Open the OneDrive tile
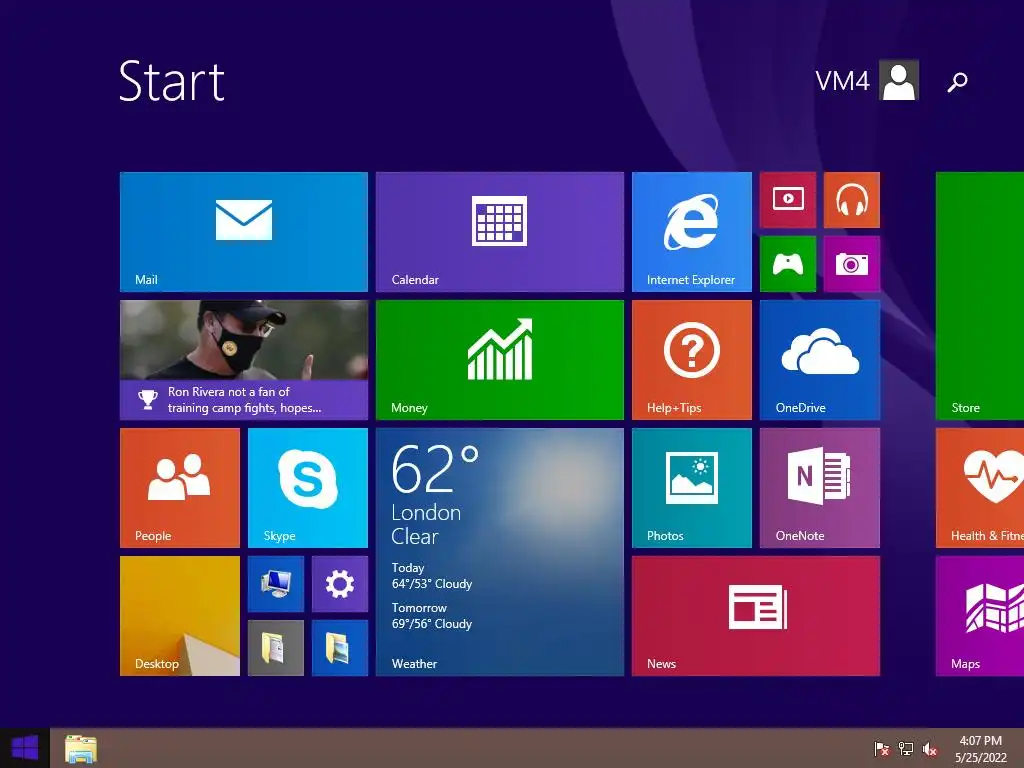The image size is (1024, 768). 820,360
